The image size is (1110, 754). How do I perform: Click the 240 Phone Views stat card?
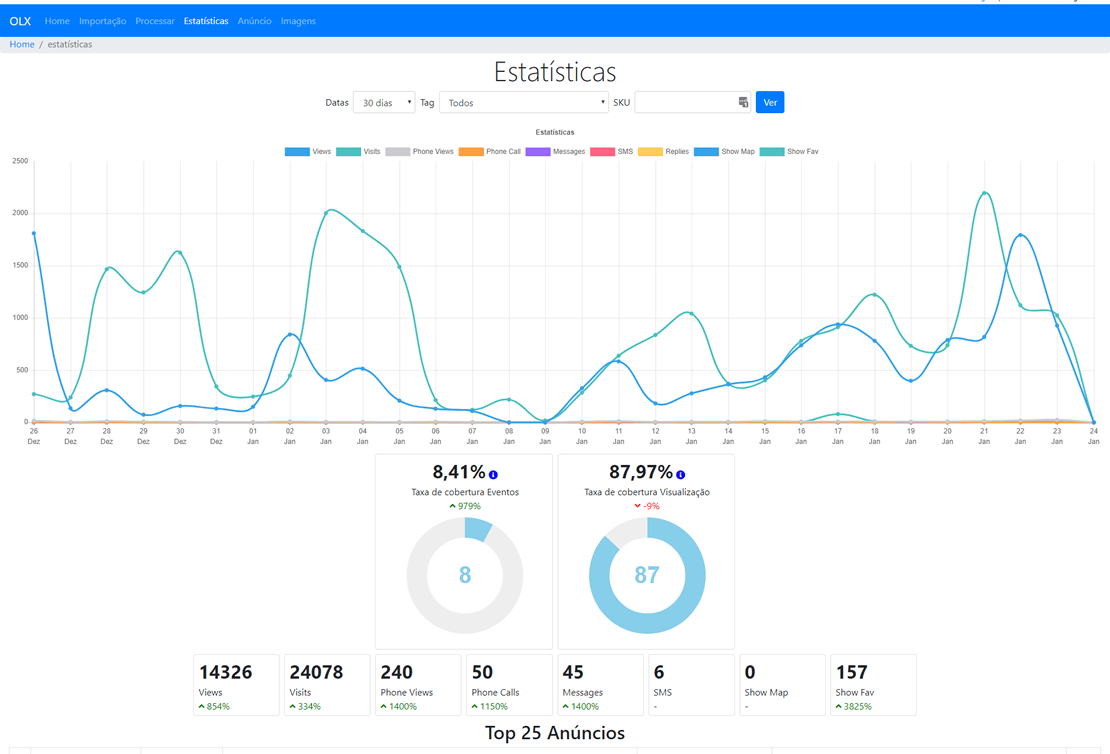pyautogui.click(x=418, y=685)
